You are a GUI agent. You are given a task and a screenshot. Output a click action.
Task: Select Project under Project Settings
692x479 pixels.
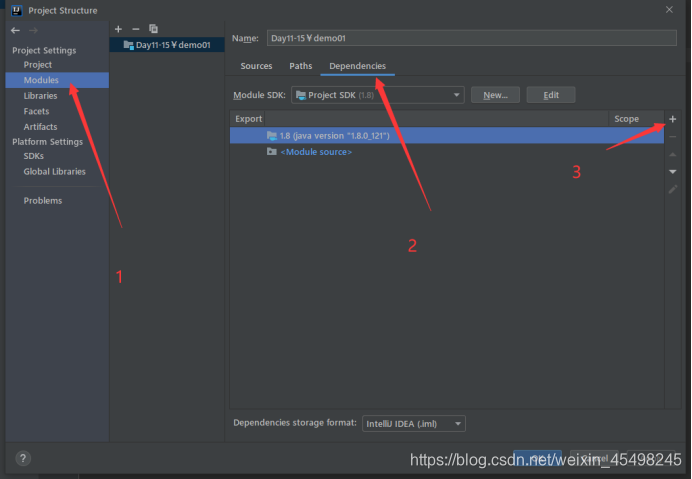pos(38,65)
